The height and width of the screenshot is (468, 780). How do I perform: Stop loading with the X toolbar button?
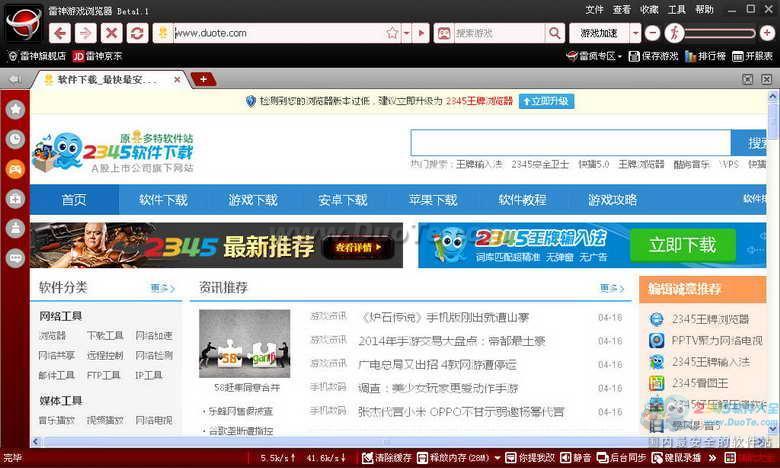pyautogui.click(x=111, y=33)
